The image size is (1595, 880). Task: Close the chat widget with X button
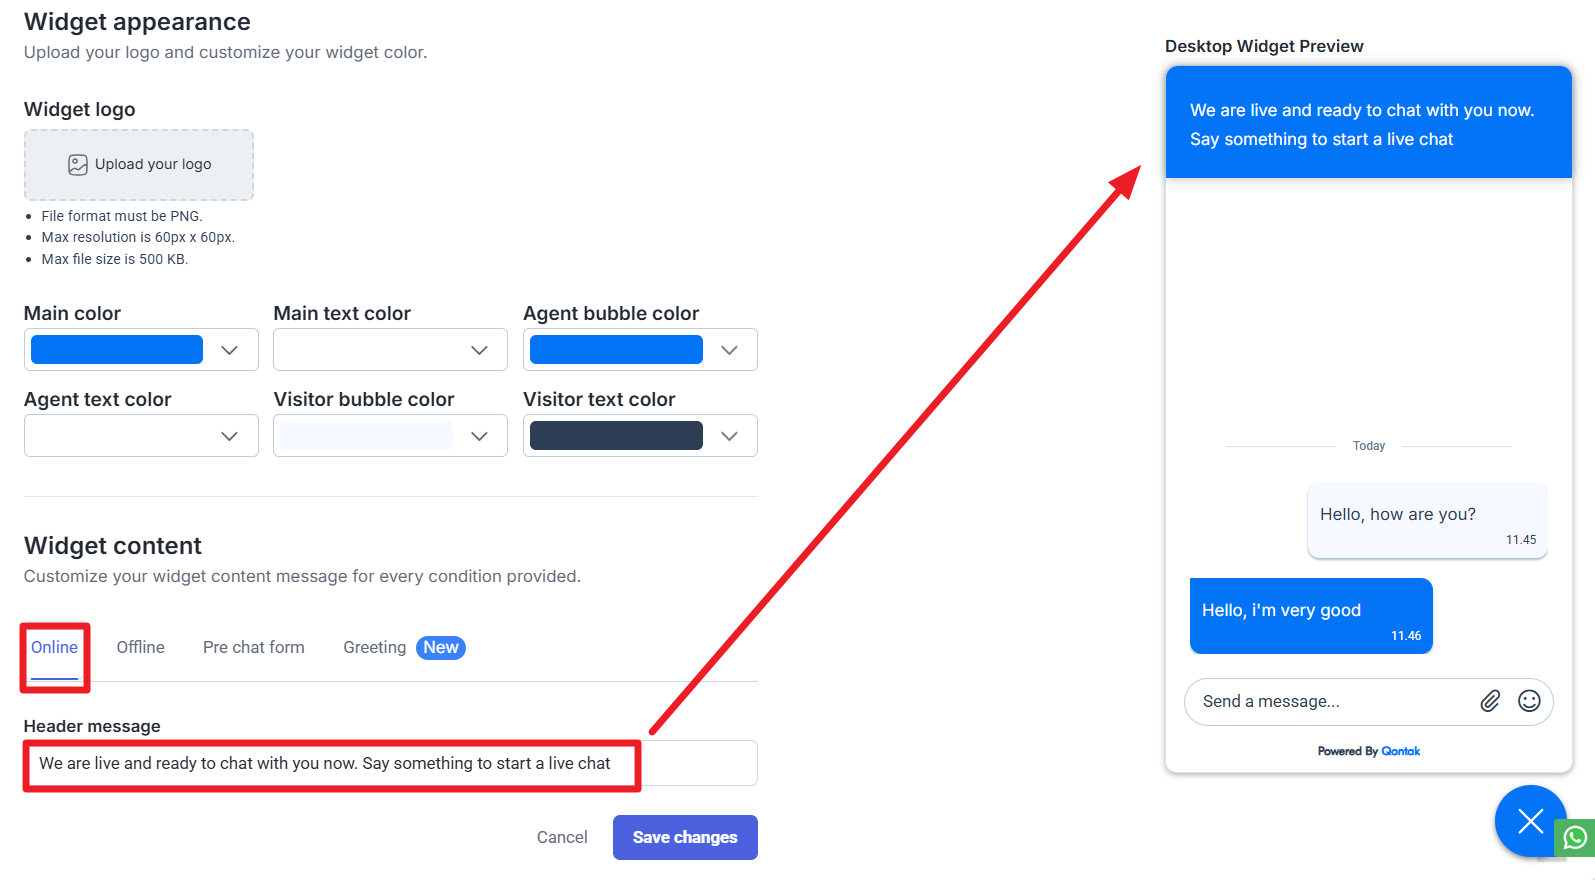1530,822
